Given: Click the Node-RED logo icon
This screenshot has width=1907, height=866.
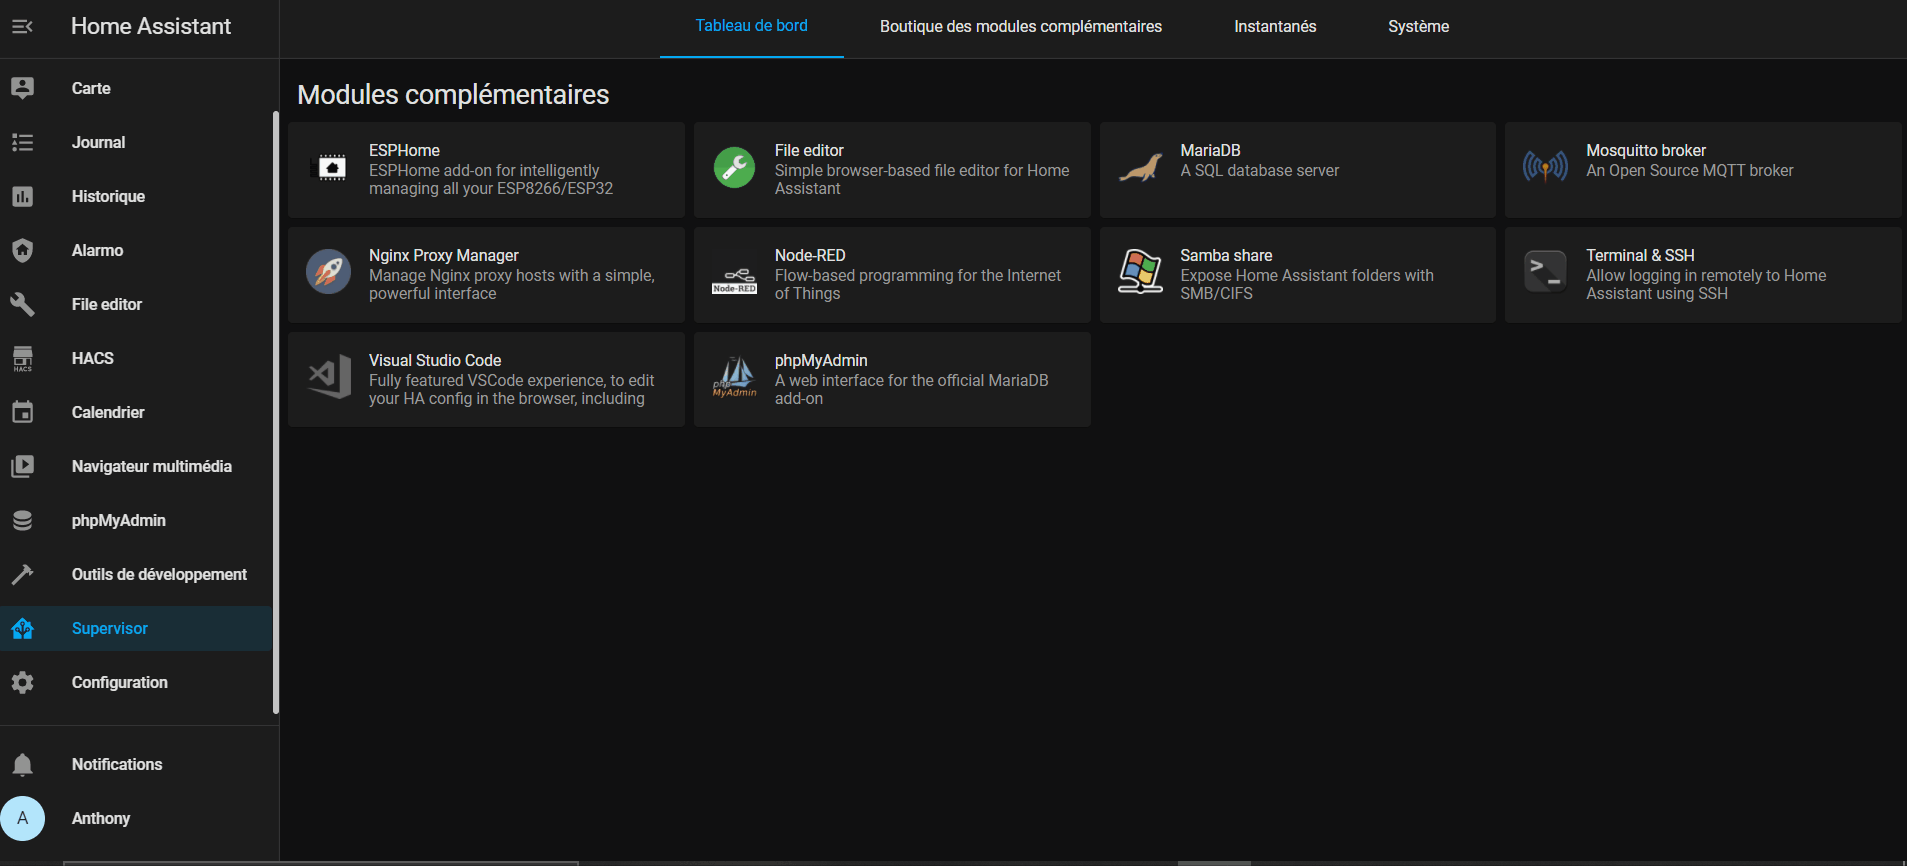Looking at the screenshot, I should pos(734,281).
